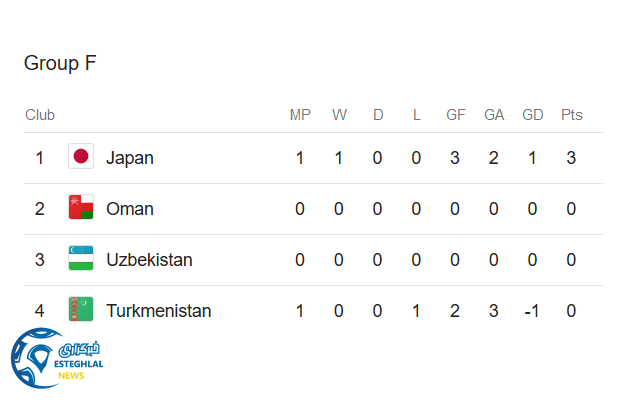The image size is (625, 406).
Task: Click the GF column header
Action: [x=455, y=115]
